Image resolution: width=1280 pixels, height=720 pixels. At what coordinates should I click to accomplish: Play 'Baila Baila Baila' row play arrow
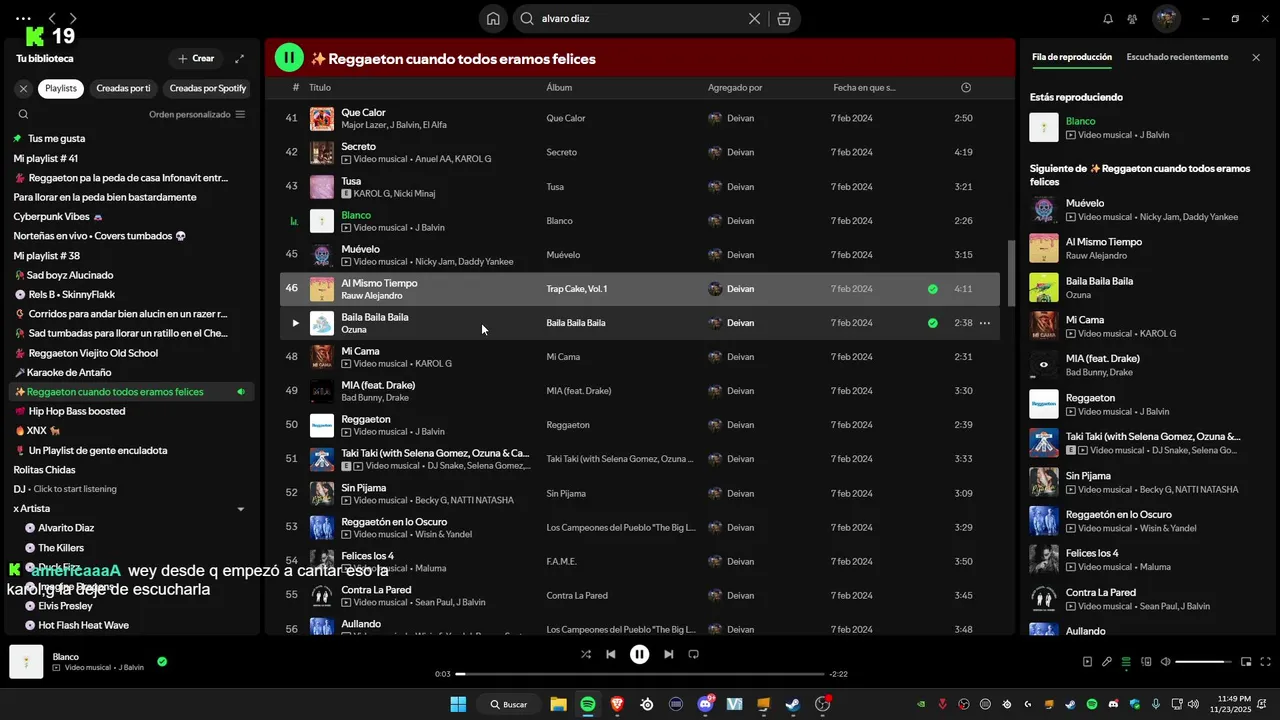tap(295, 323)
